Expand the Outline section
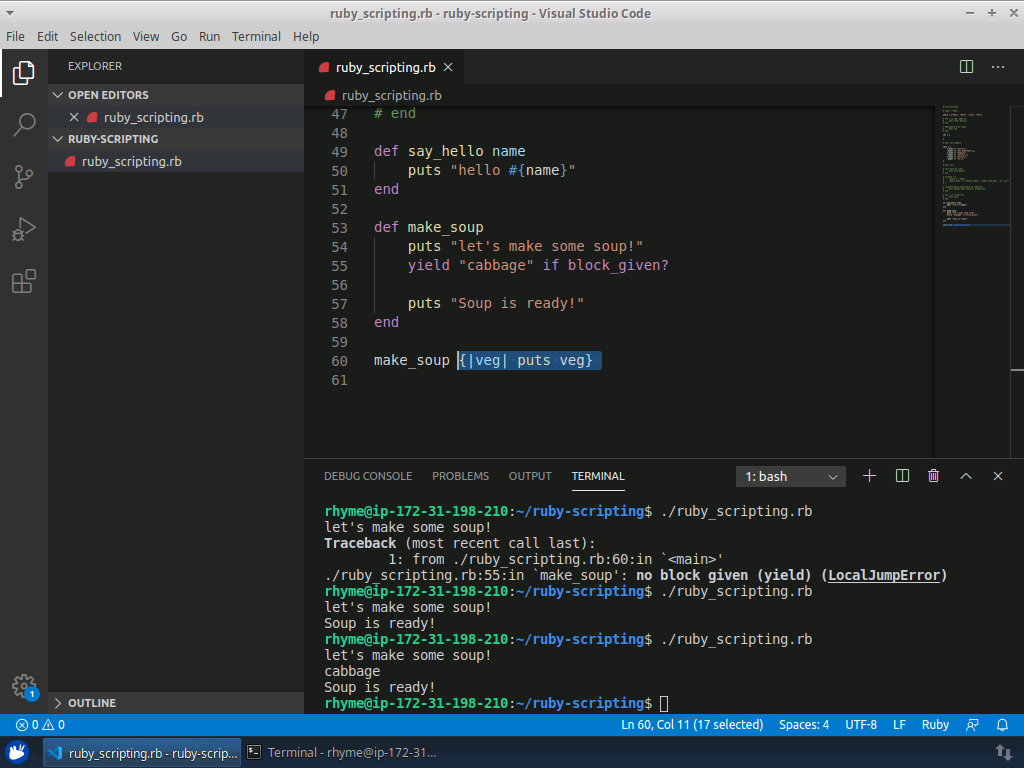The width and height of the screenshot is (1024, 768). tap(92, 703)
